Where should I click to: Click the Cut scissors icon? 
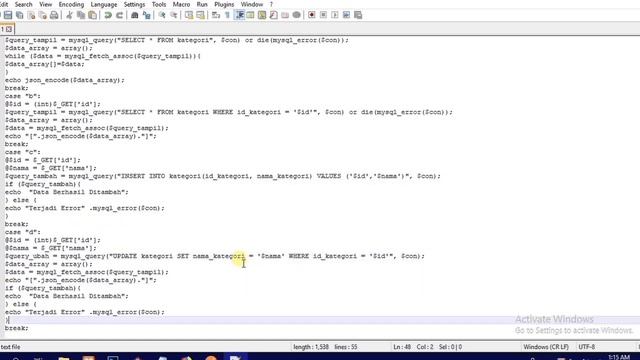(69, 15)
